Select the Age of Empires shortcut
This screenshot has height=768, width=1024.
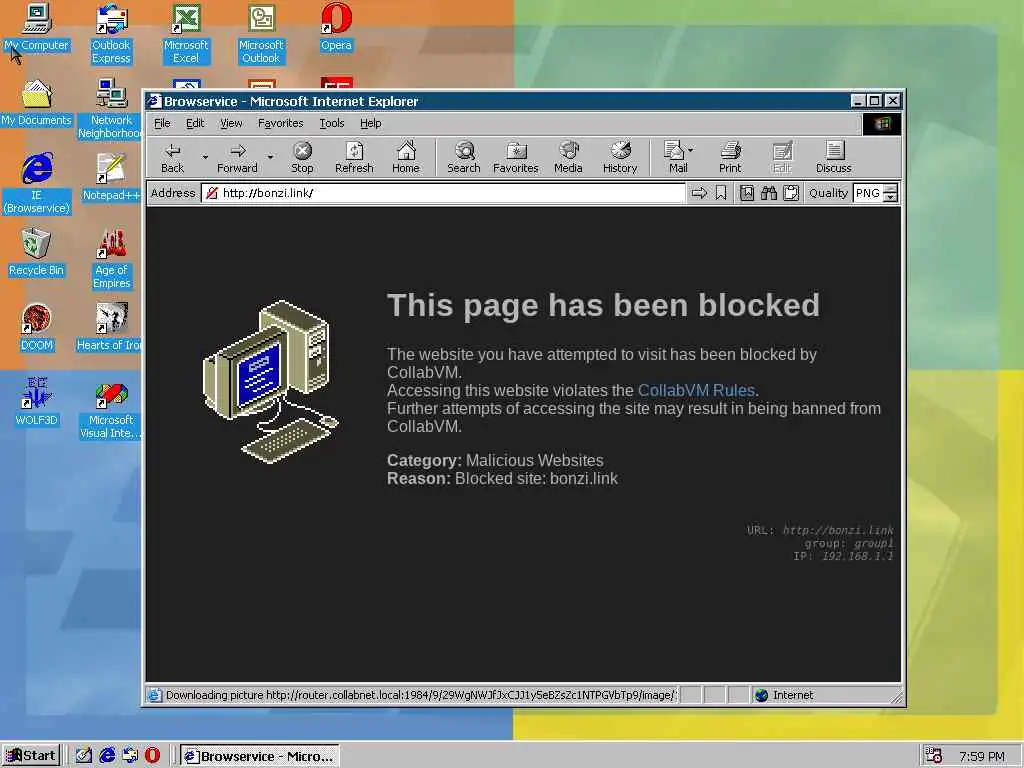tap(111, 259)
